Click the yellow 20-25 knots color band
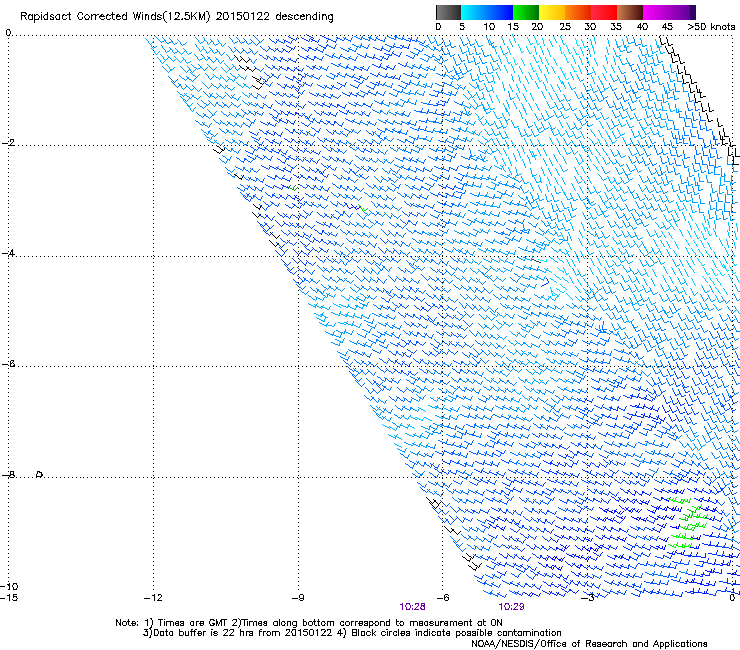Image resolution: width=740 pixels, height=650 pixels. [x=552, y=12]
